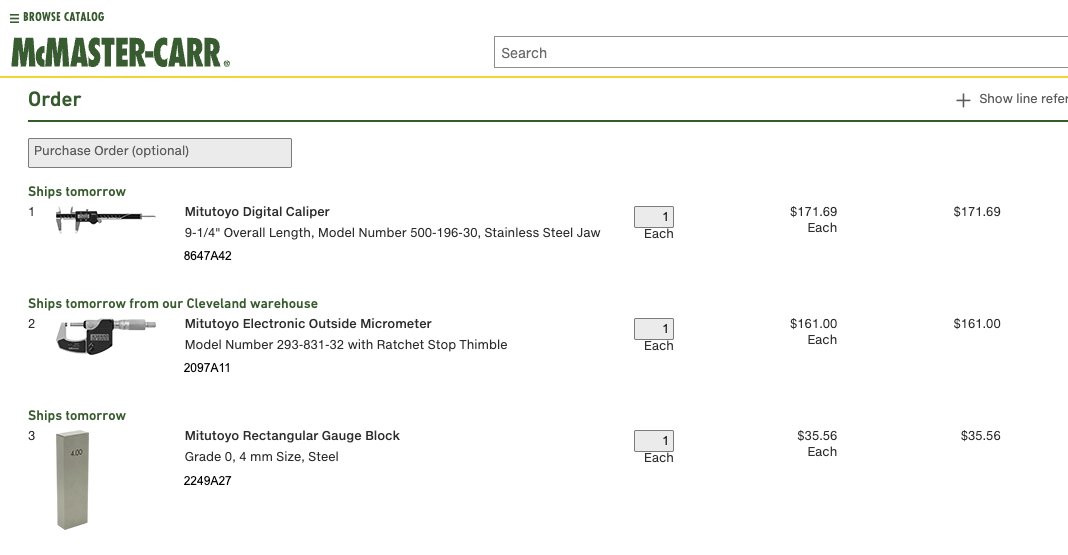
Task: Edit quantity for Digital Caliper
Action: click(653, 217)
